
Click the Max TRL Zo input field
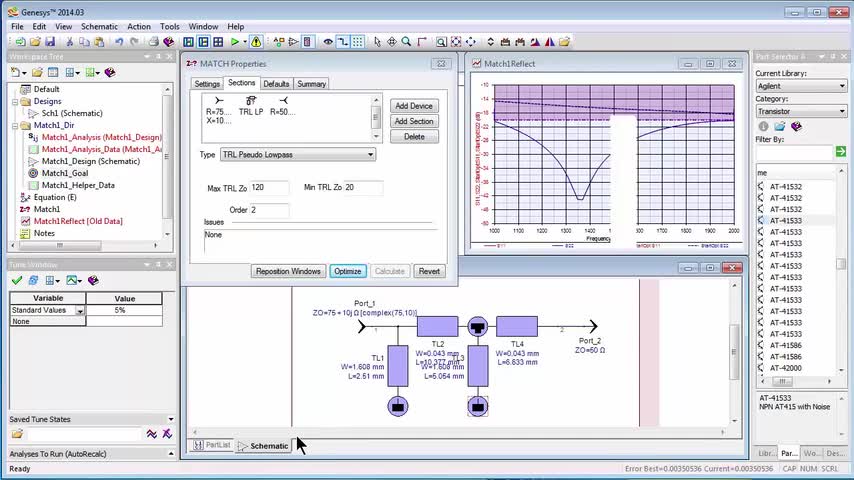click(269, 187)
